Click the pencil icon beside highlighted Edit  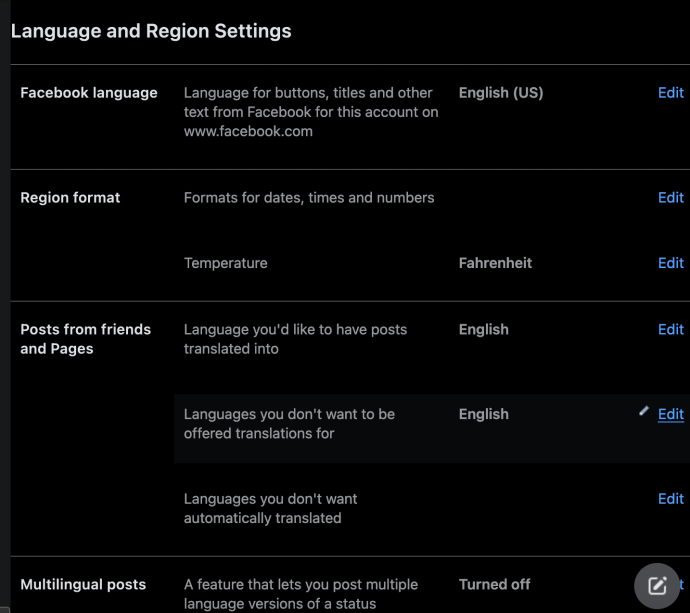[644, 411]
